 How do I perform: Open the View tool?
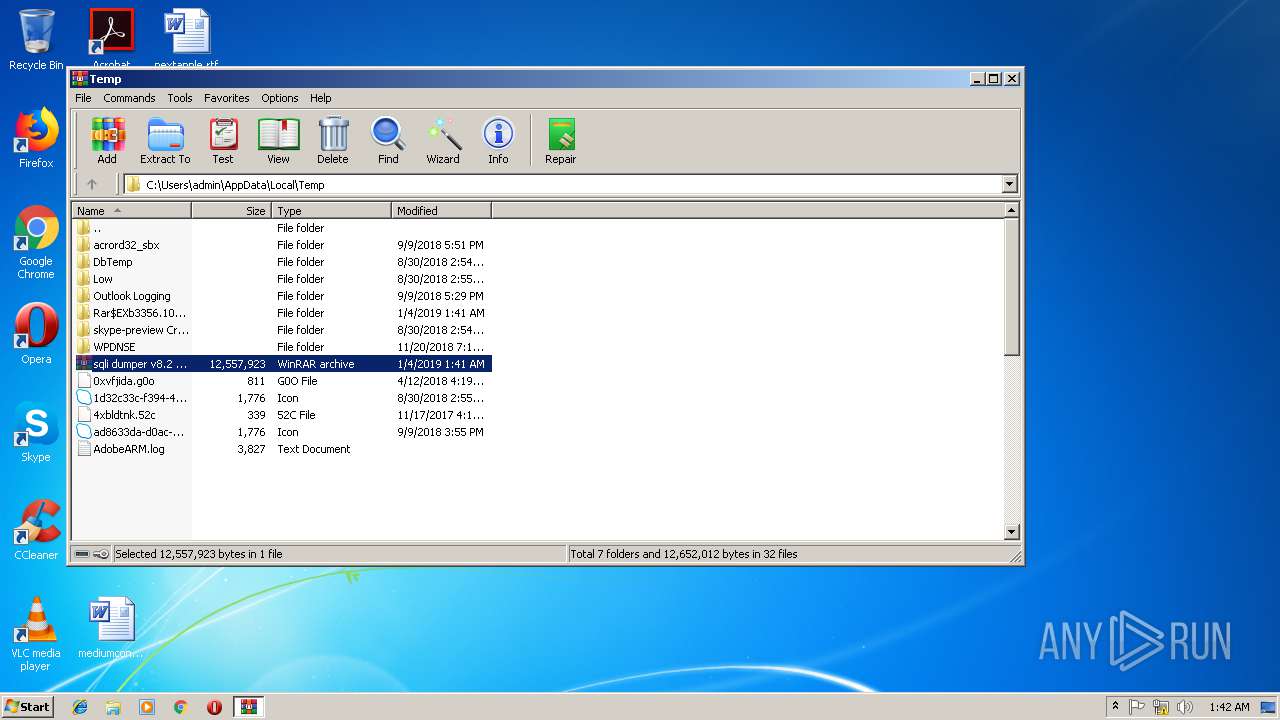(x=278, y=140)
